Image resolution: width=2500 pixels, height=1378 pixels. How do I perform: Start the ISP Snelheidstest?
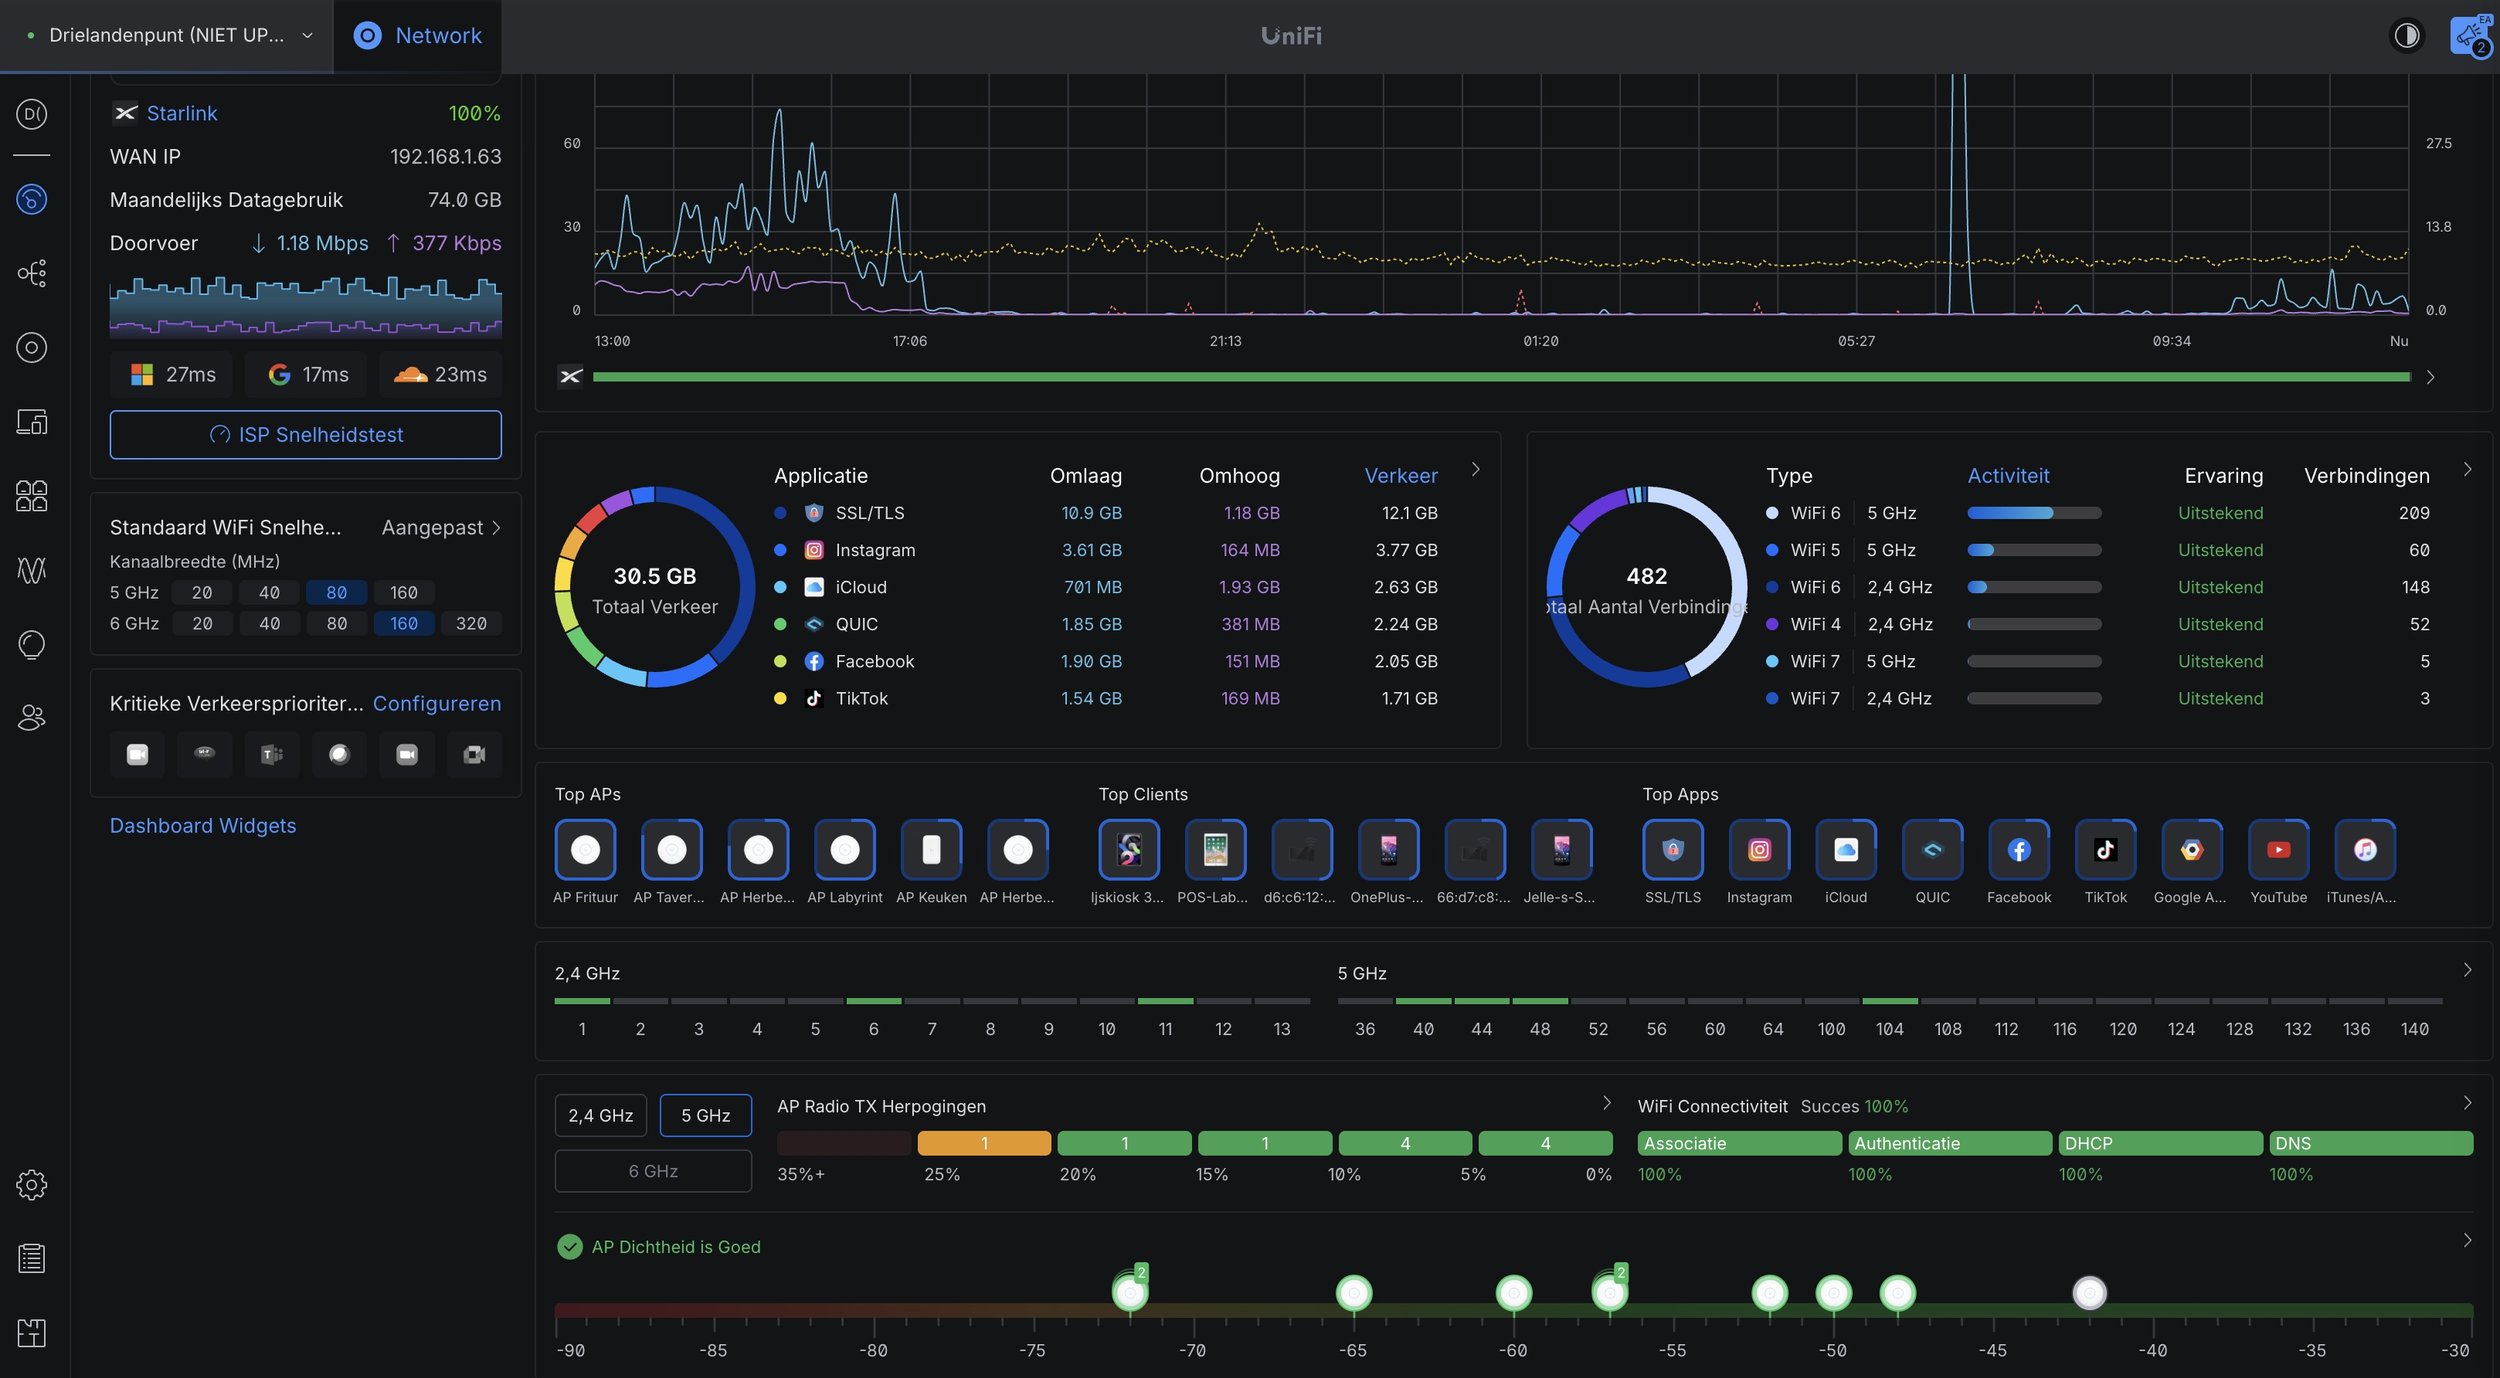click(x=305, y=435)
